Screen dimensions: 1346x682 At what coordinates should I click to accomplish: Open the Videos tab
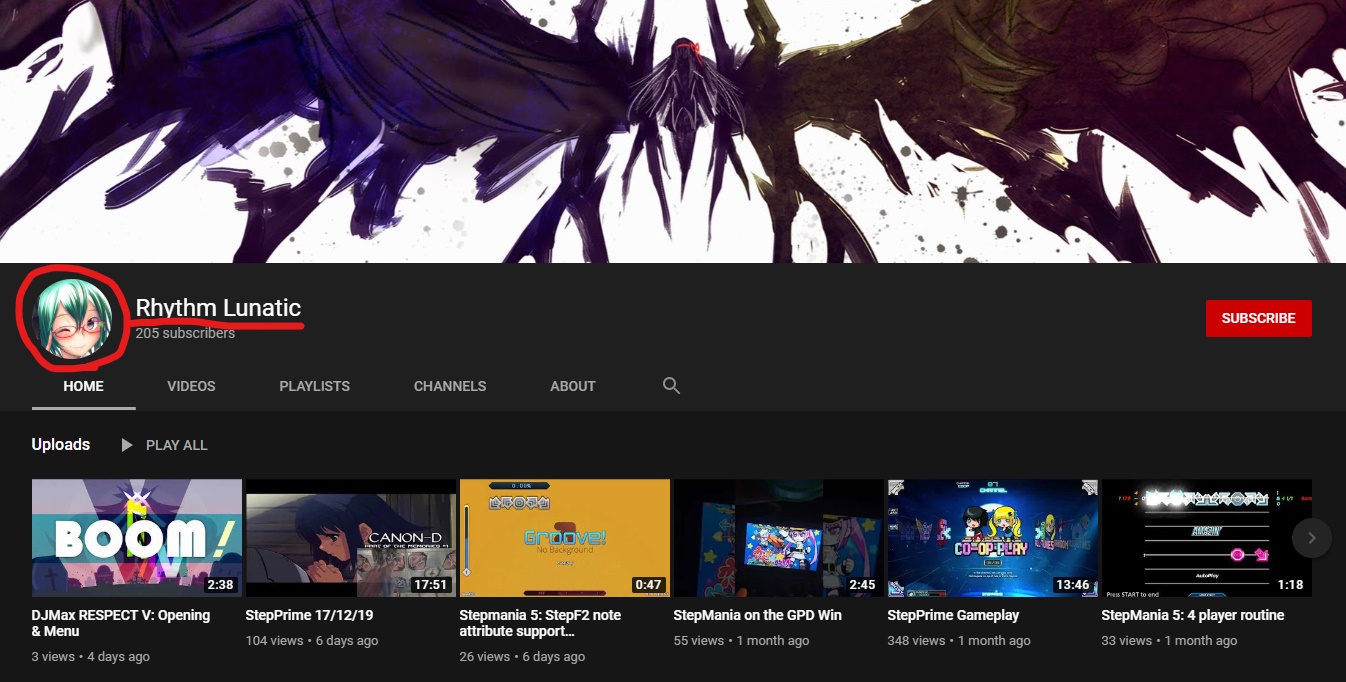(x=191, y=386)
